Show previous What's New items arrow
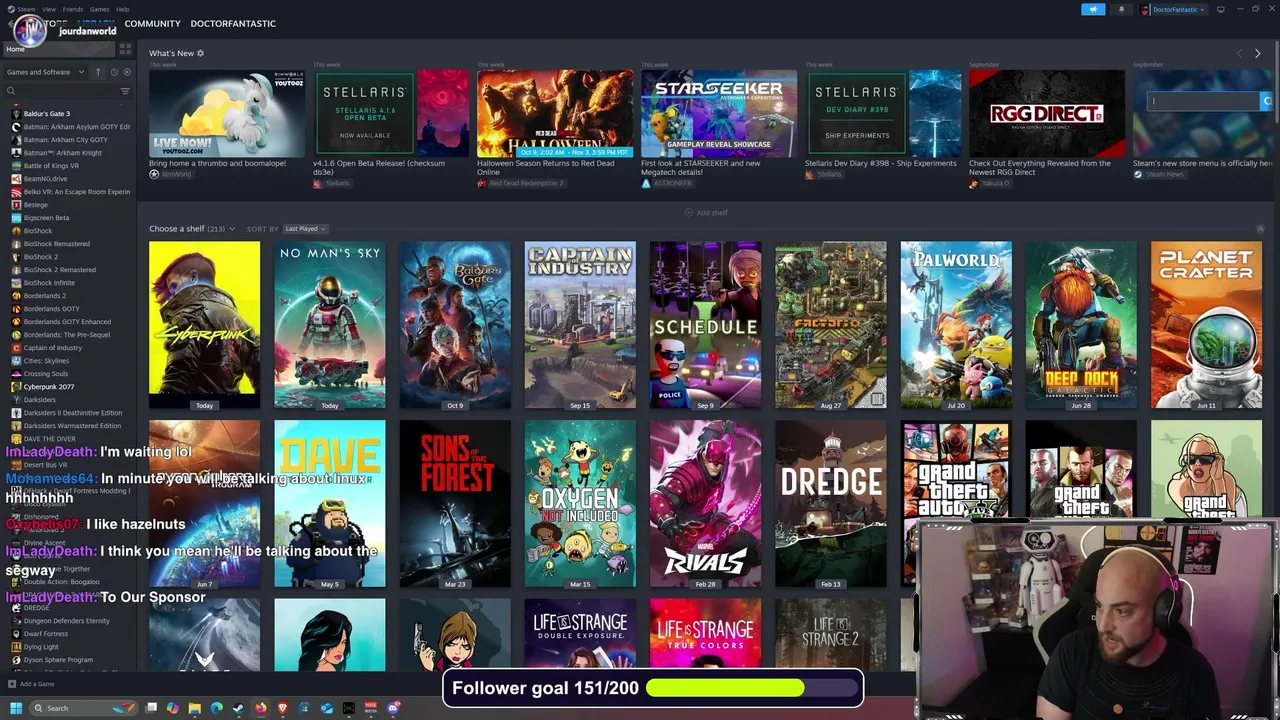This screenshot has width=1280, height=720. point(1239,53)
